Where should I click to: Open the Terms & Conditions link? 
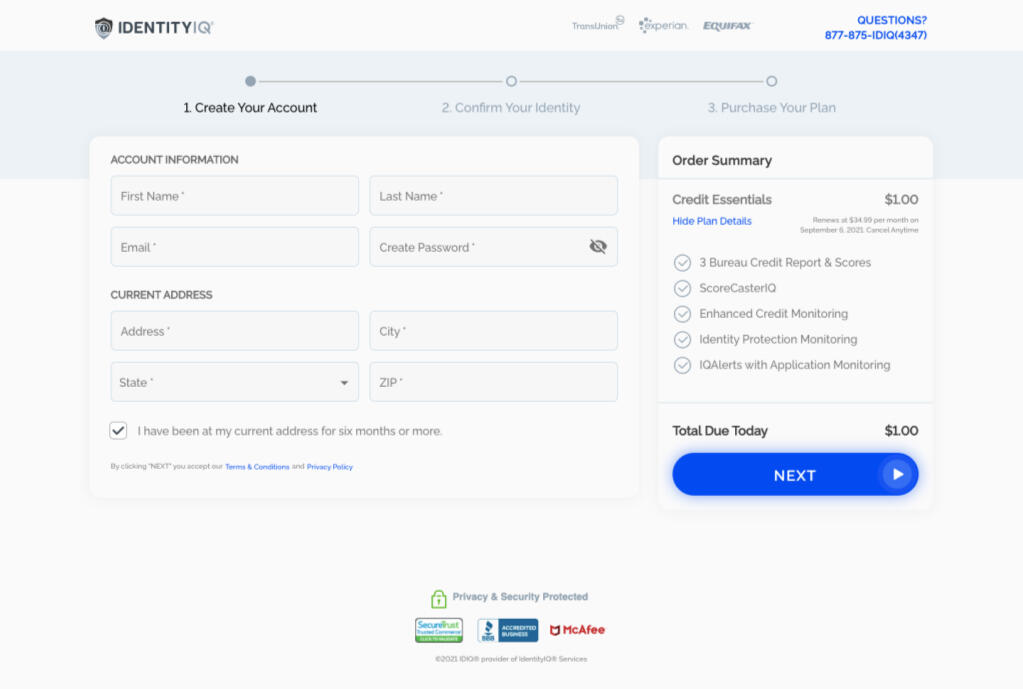(257, 466)
